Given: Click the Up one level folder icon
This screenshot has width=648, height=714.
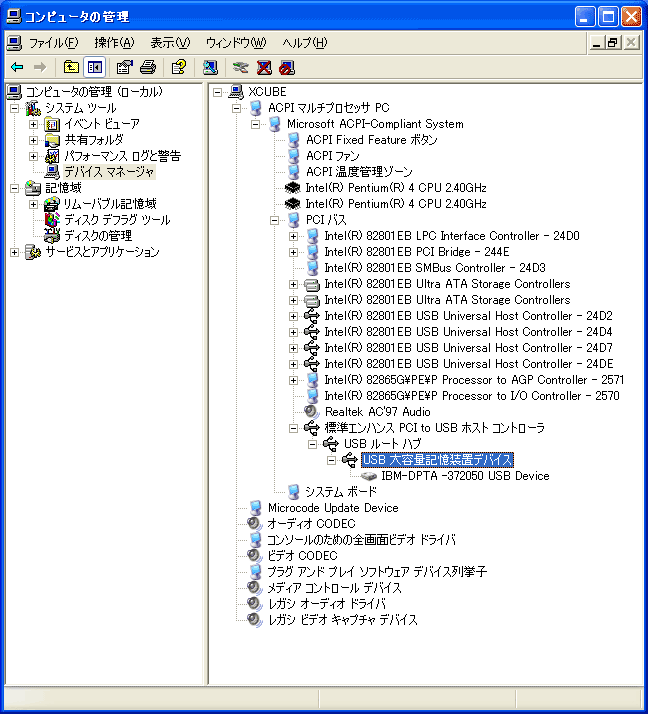Looking at the screenshot, I should pyautogui.click(x=71, y=67).
